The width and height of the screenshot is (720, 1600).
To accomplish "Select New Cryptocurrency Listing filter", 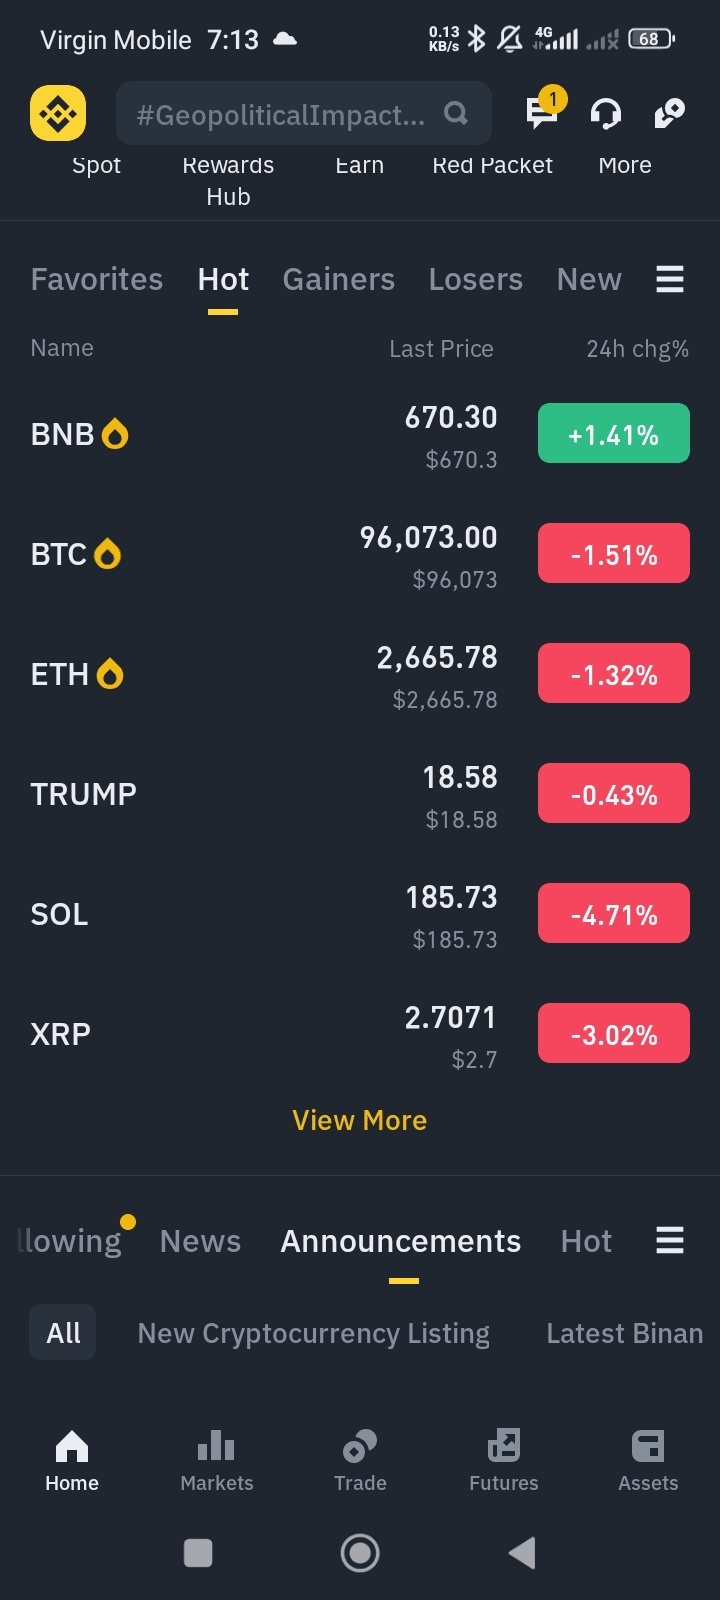I will [314, 1333].
